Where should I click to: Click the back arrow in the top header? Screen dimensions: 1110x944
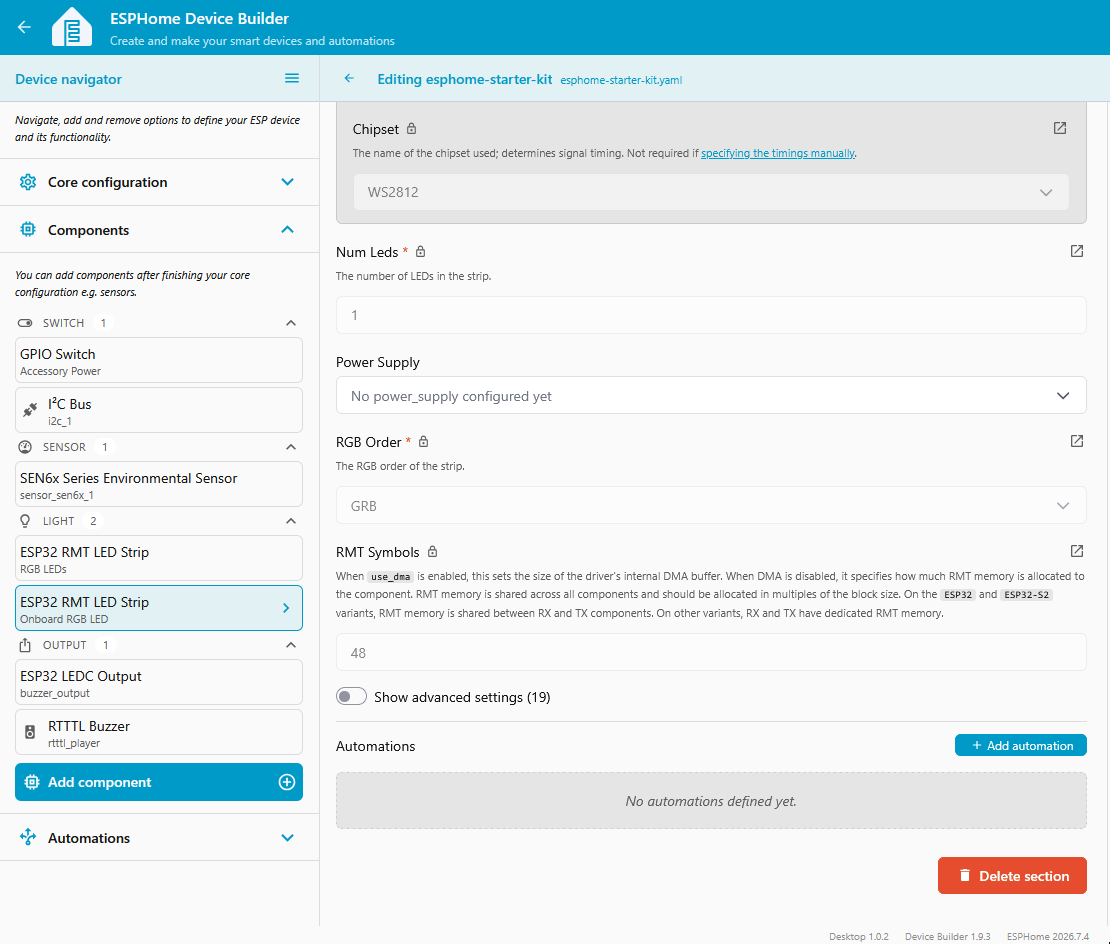[24, 27]
